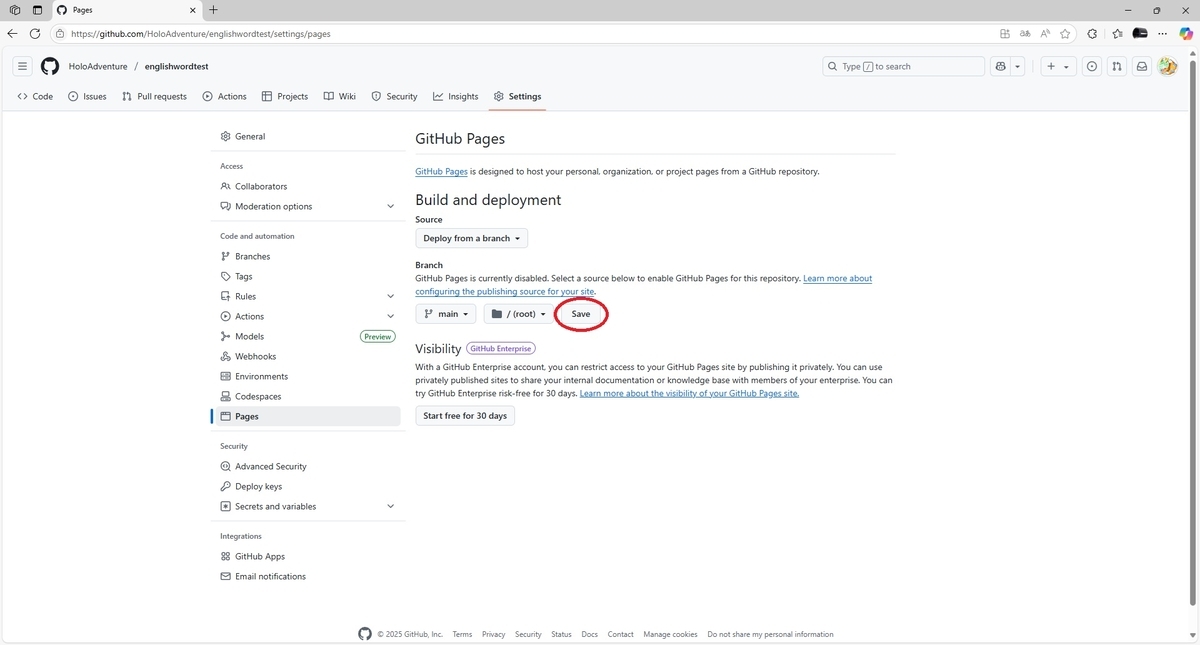Screen dimensions: 1200x645
Task: Open the pull requests icon in the header
Action: point(1116,66)
